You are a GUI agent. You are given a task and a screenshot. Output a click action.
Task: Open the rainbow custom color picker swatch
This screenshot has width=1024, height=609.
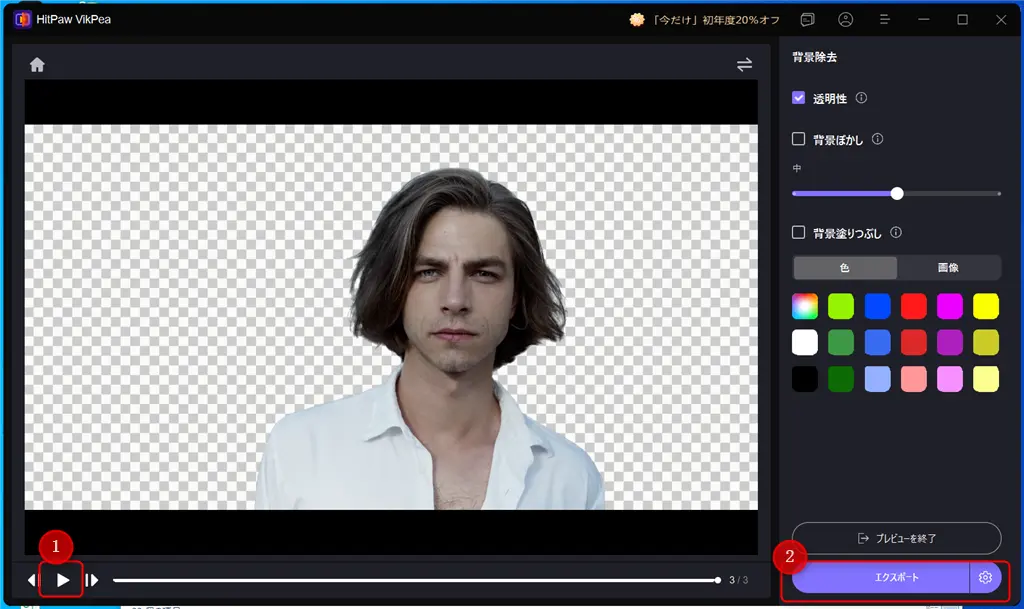tap(805, 306)
